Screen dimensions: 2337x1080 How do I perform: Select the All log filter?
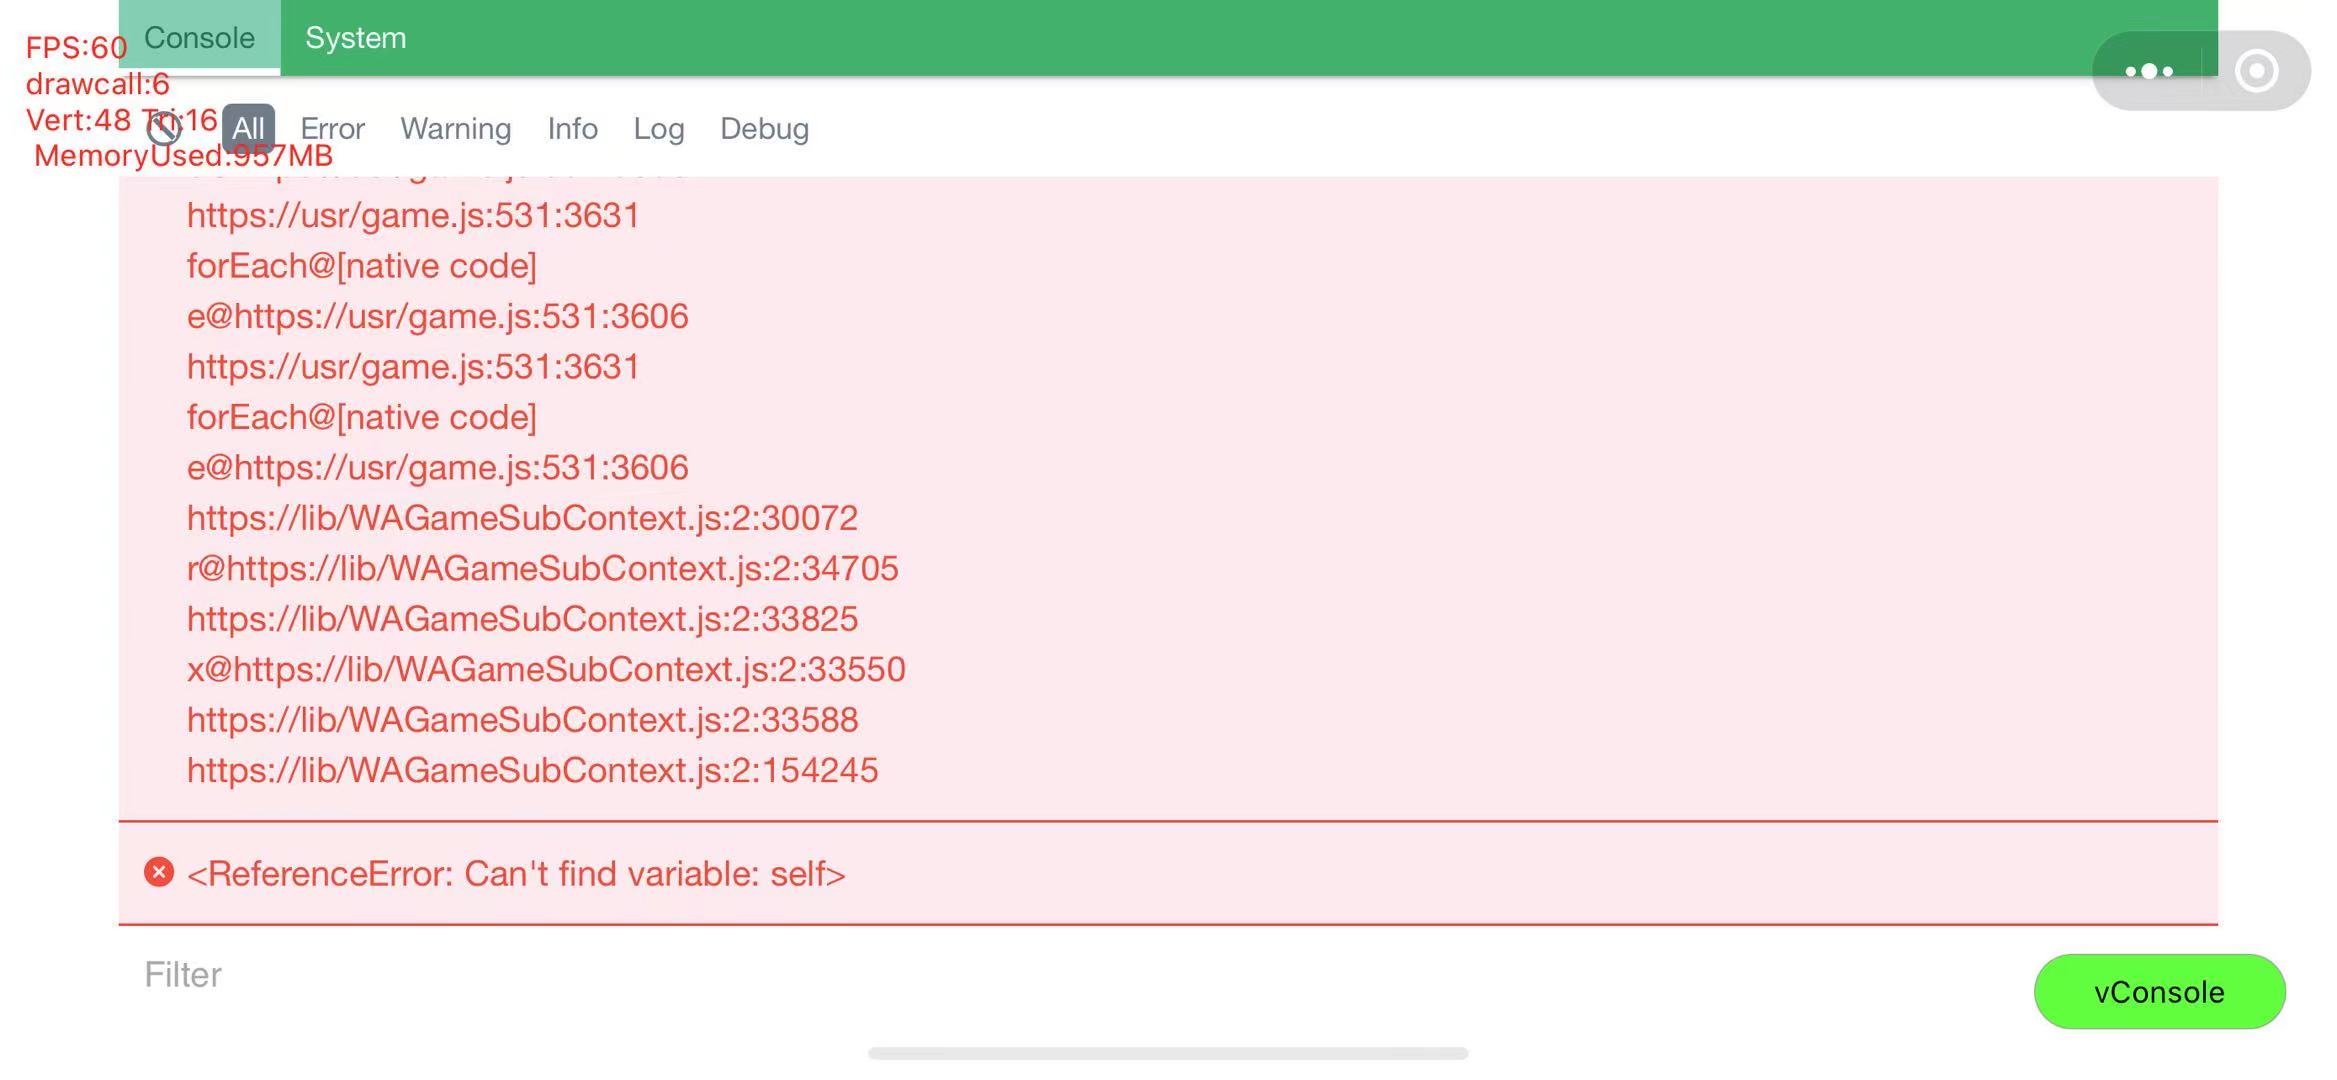coord(248,128)
